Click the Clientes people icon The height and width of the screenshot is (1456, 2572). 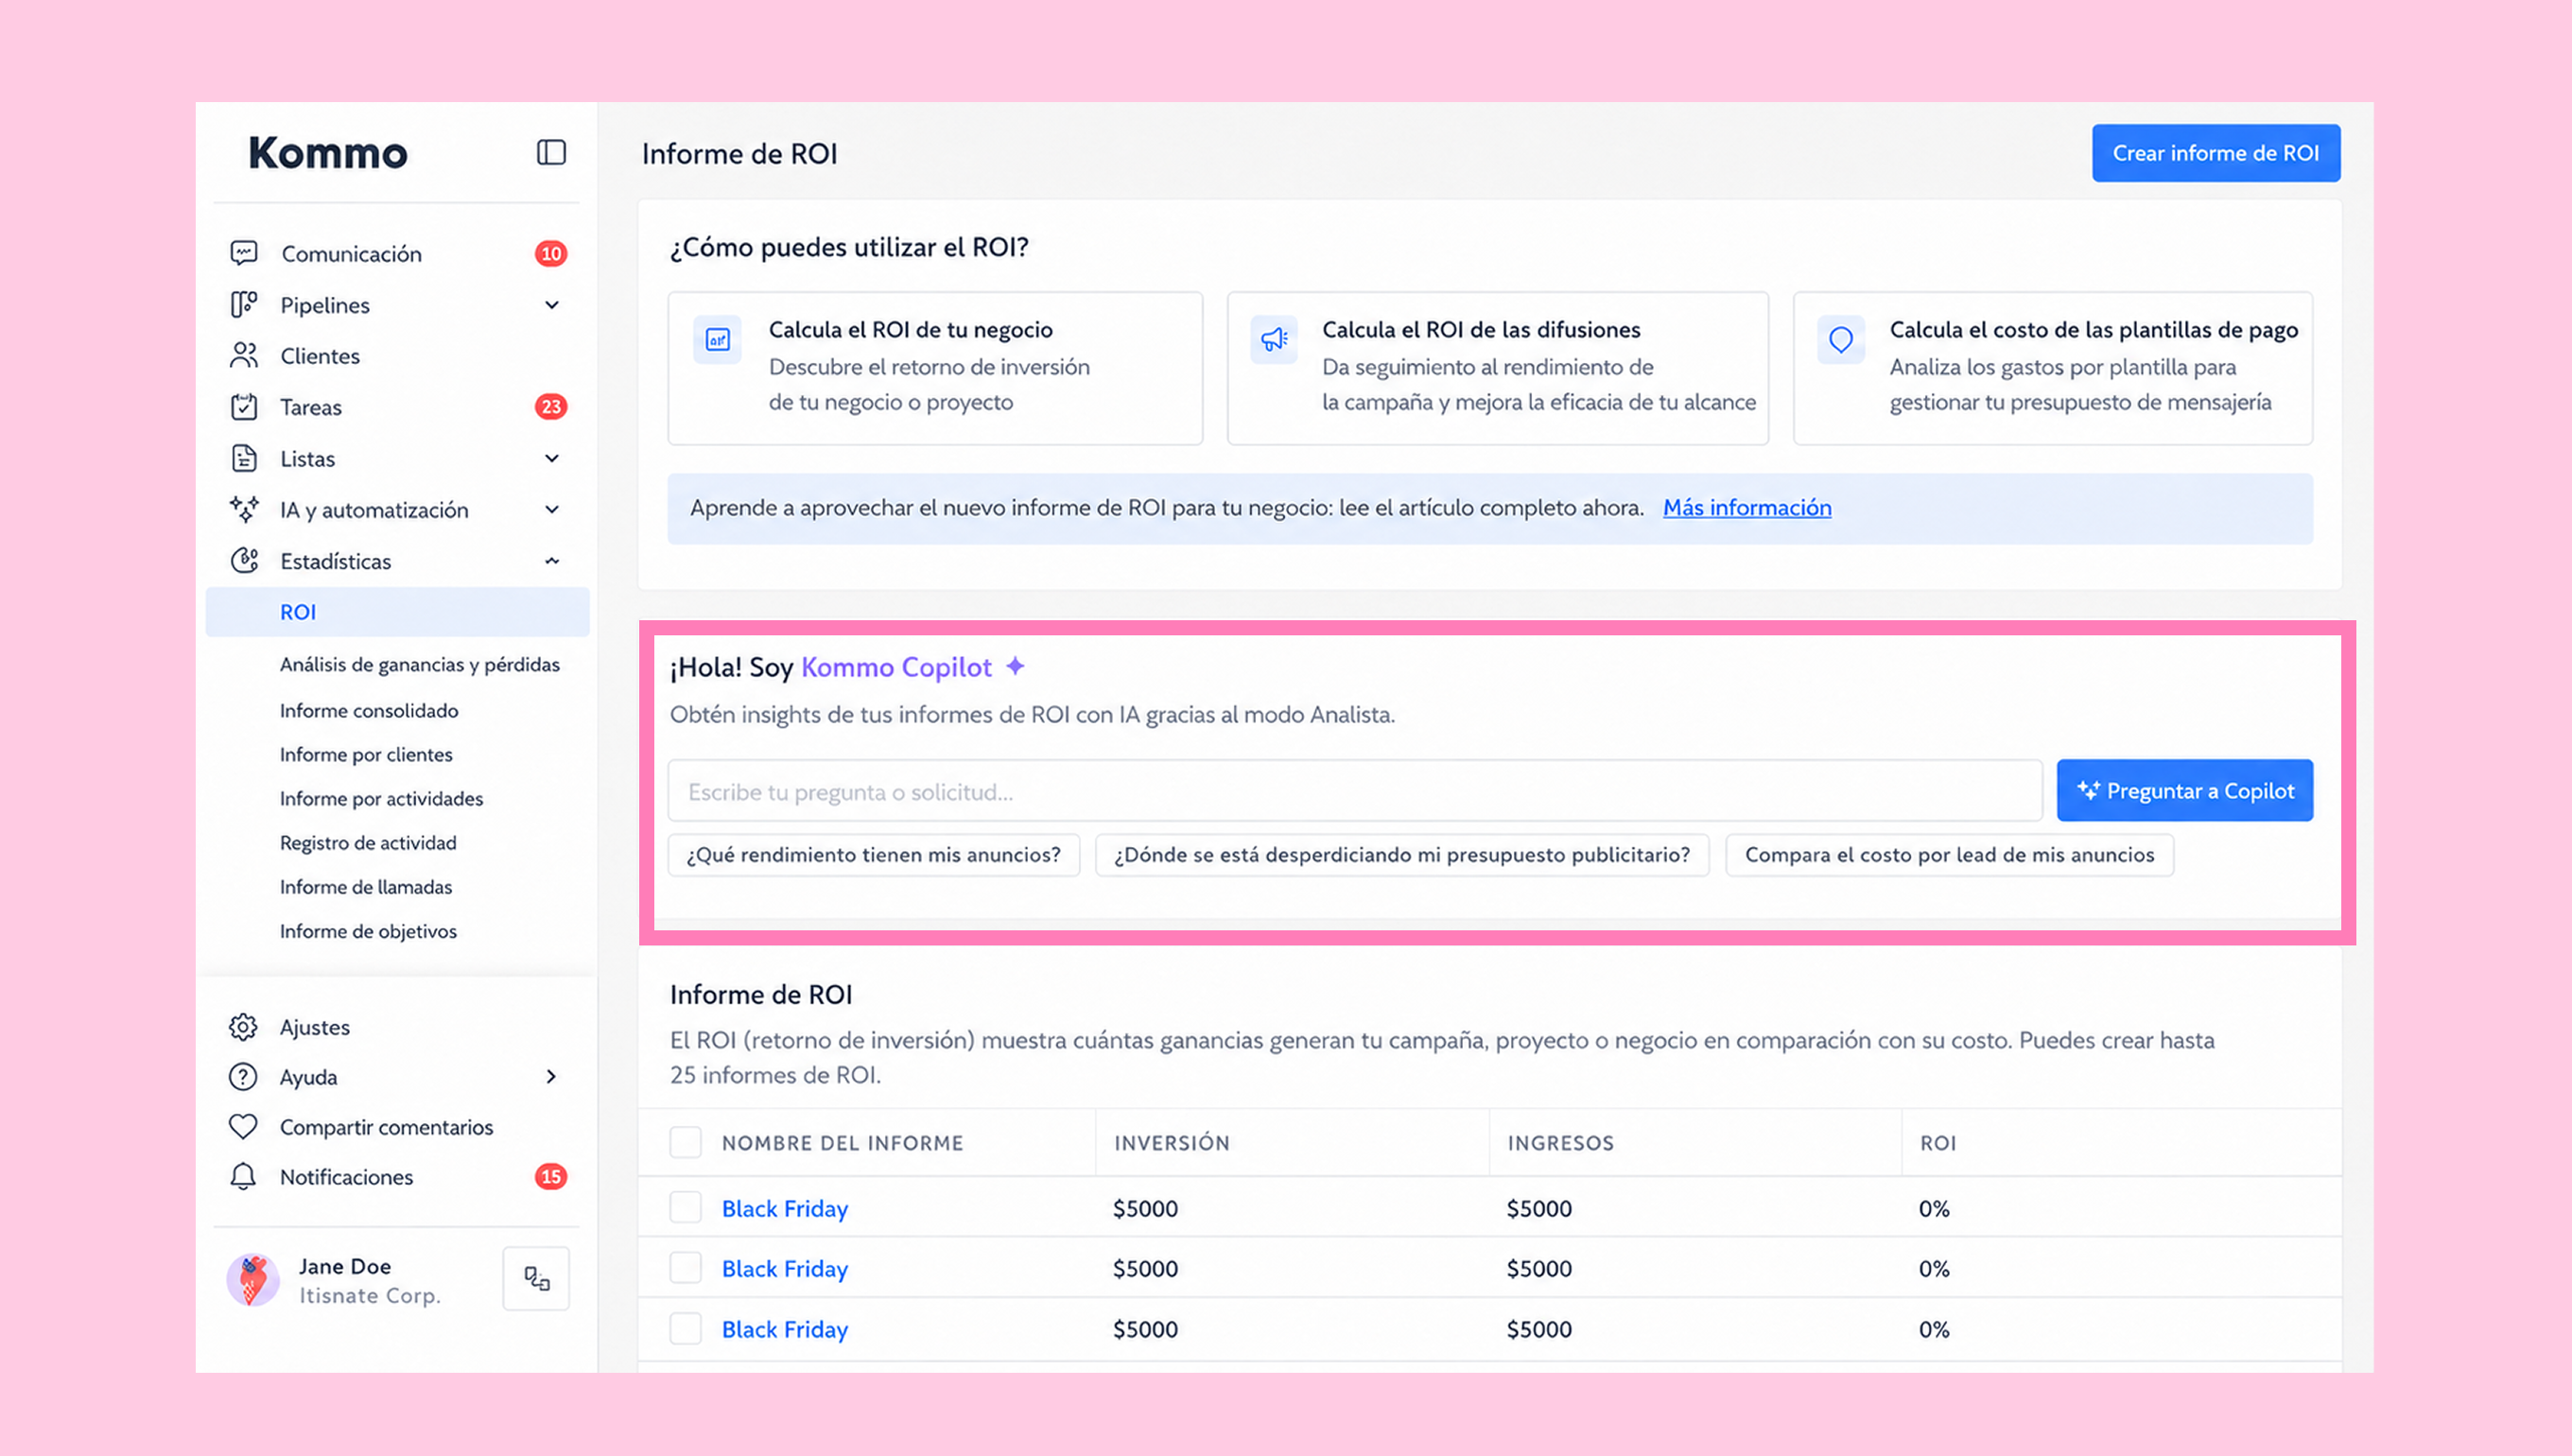pos(244,355)
